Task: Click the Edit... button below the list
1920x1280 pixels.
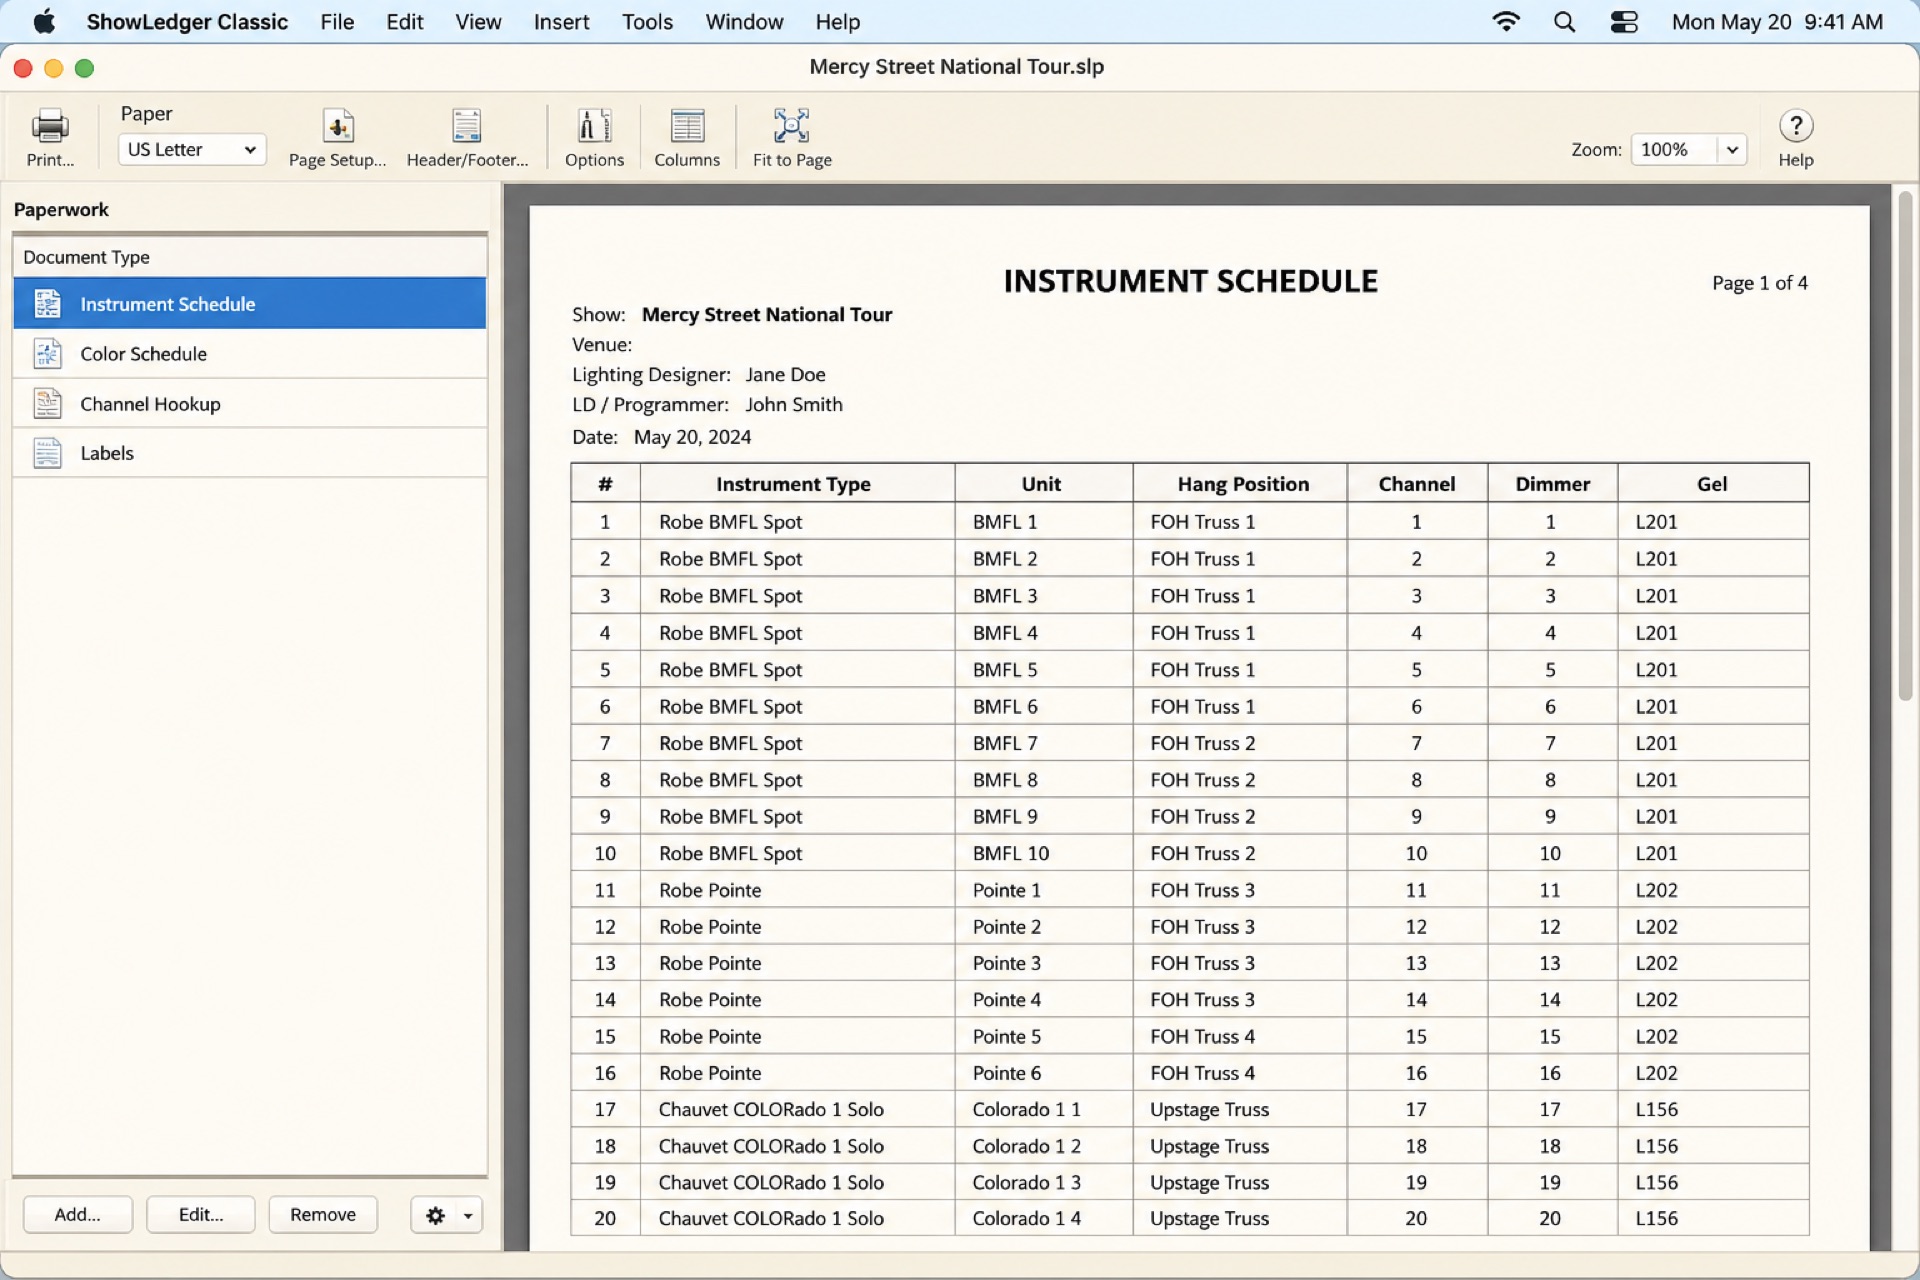Action: pyautogui.click(x=201, y=1215)
